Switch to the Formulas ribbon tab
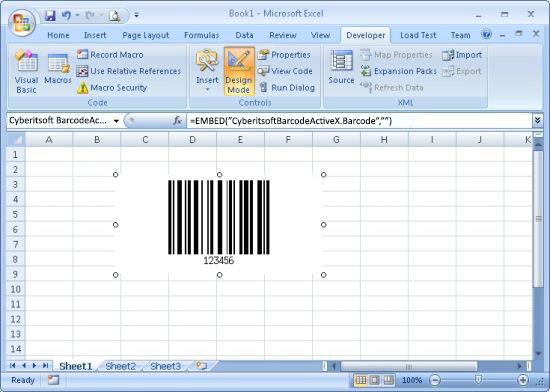550x392 pixels. tap(201, 35)
